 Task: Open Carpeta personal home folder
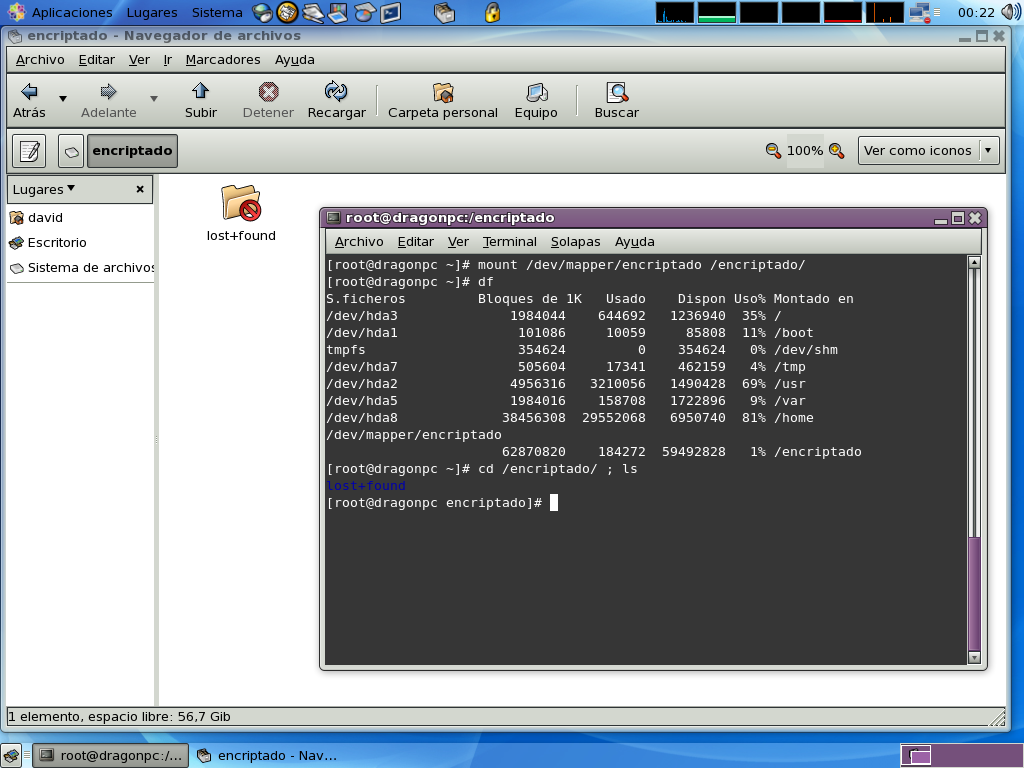point(442,92)
